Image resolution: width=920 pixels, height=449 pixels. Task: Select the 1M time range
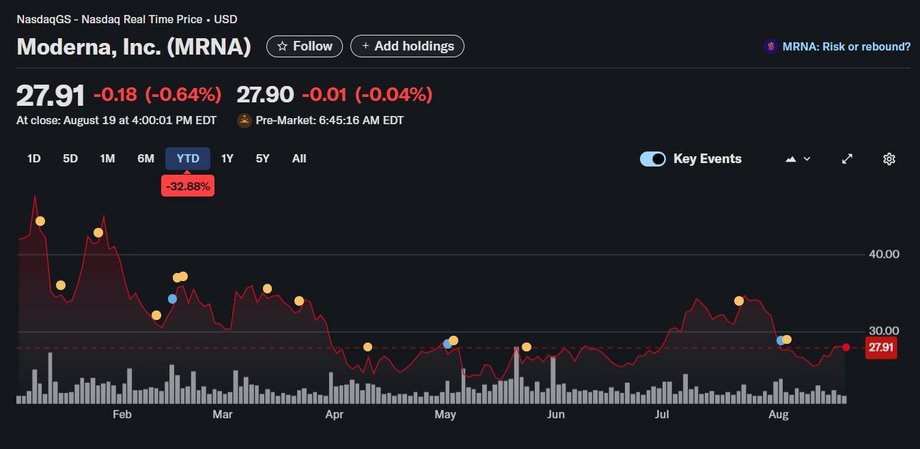[108, 158]
